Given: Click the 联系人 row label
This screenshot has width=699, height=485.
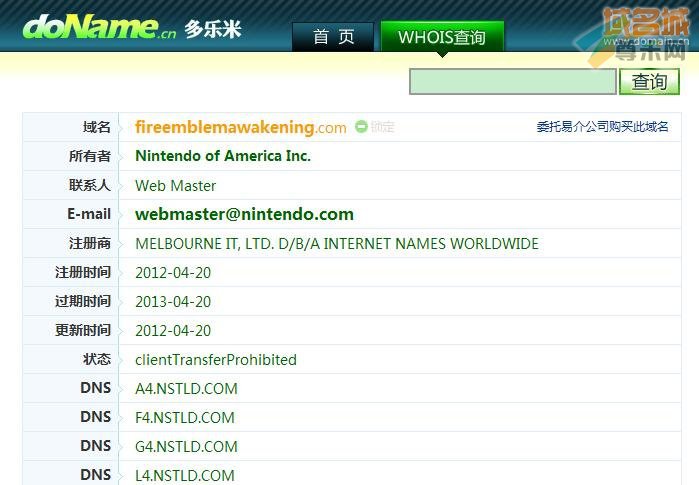Looking at the screenshot, I should 90,185.
